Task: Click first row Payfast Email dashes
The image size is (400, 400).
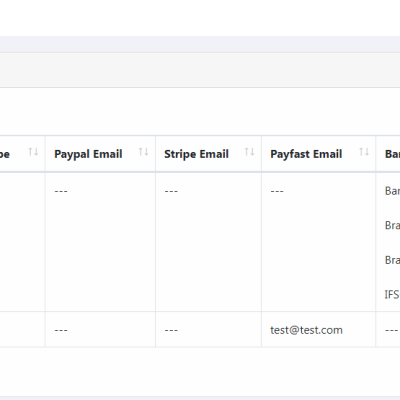Action: [x=277, y=191]
